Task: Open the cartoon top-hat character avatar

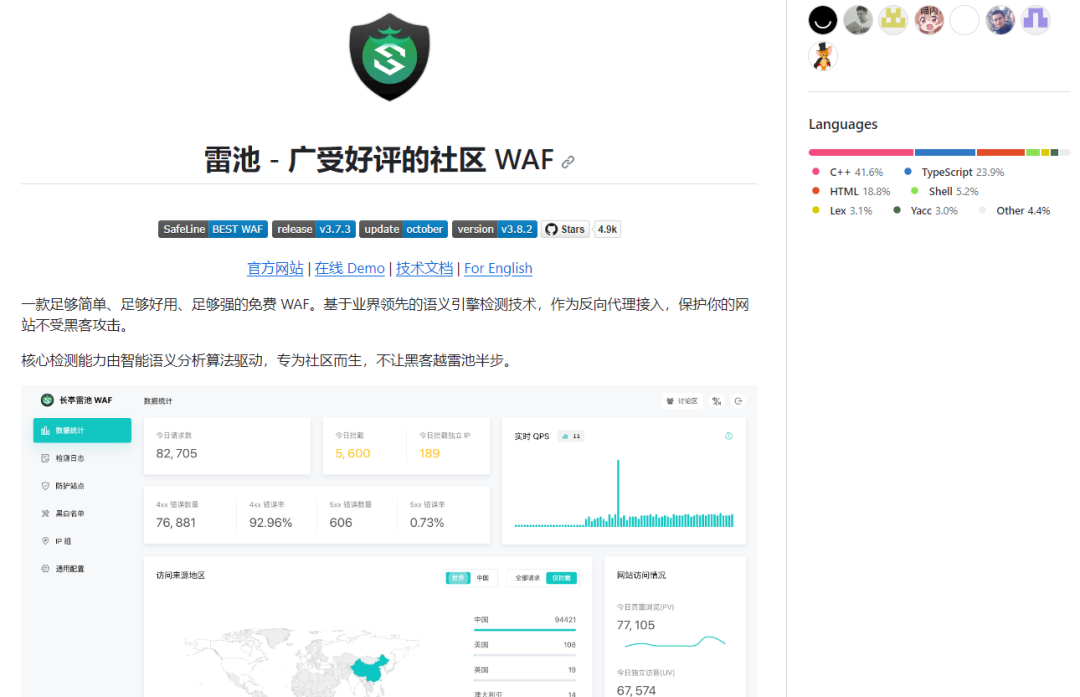Action: 822,56
